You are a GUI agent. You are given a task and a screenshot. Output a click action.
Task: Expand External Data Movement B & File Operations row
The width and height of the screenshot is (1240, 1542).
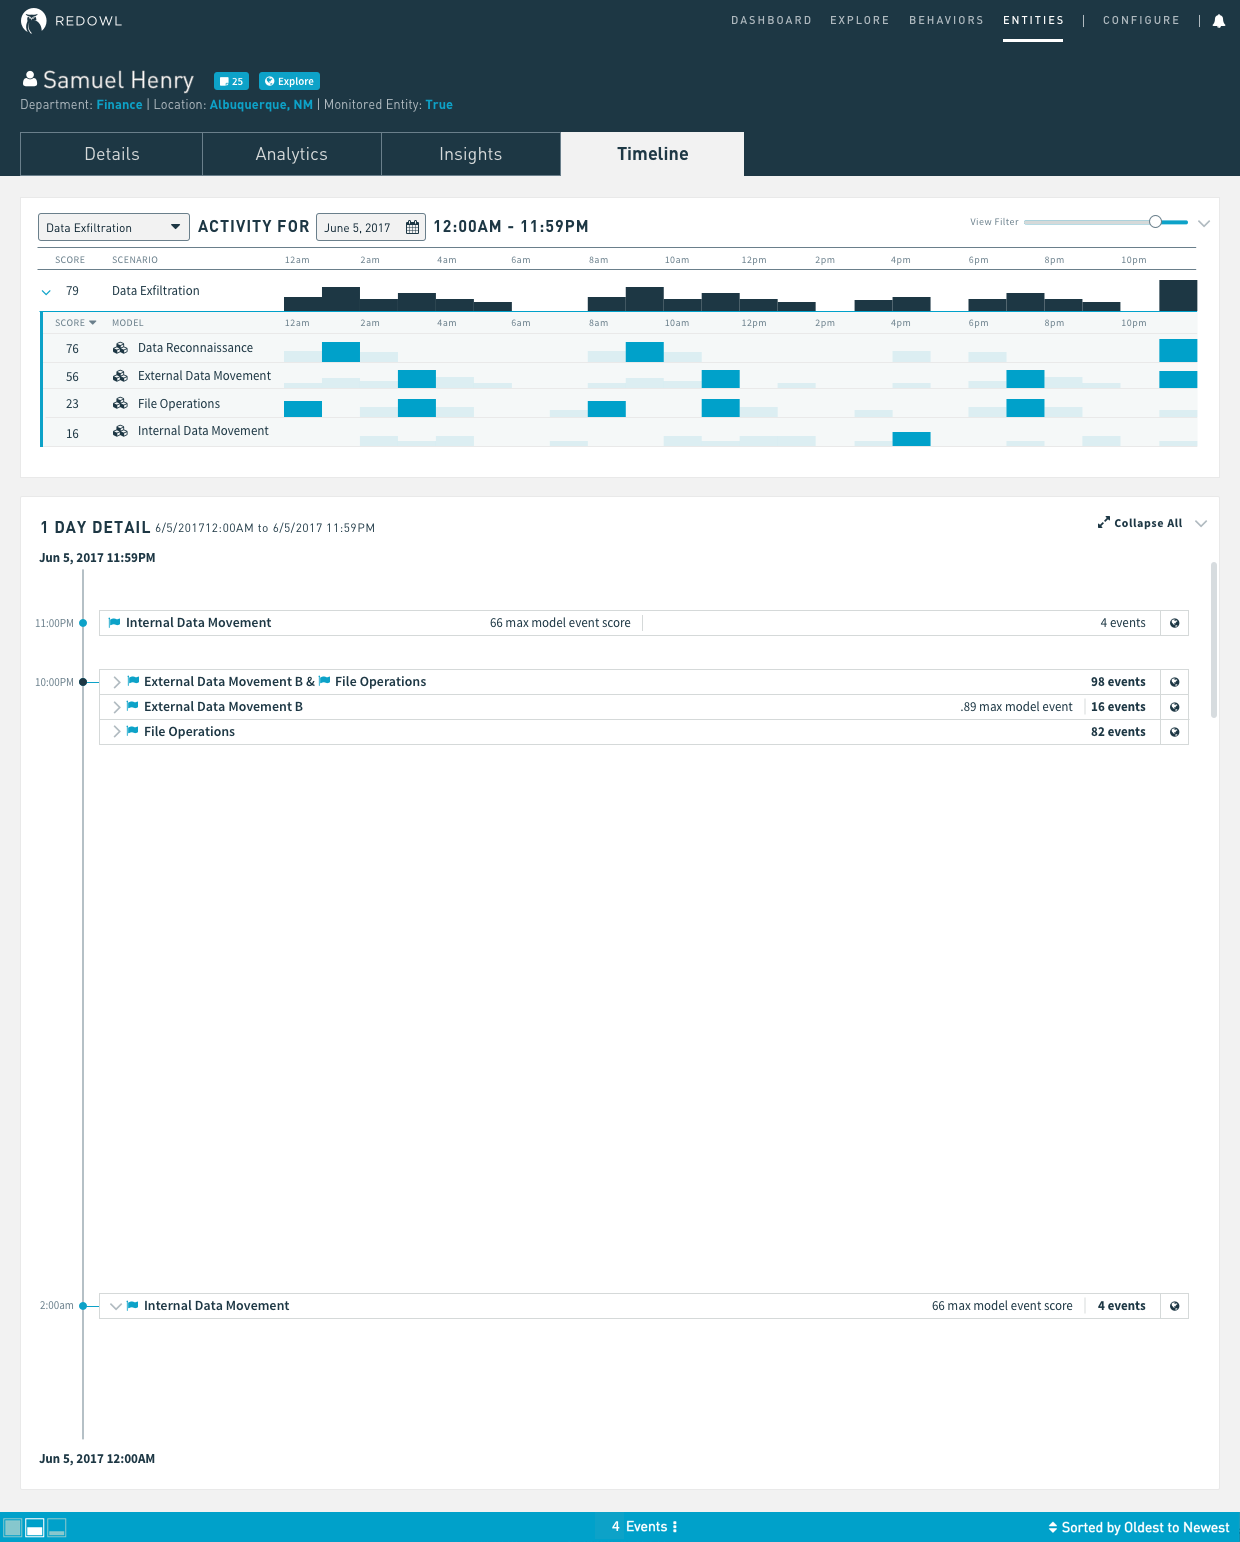117,682
